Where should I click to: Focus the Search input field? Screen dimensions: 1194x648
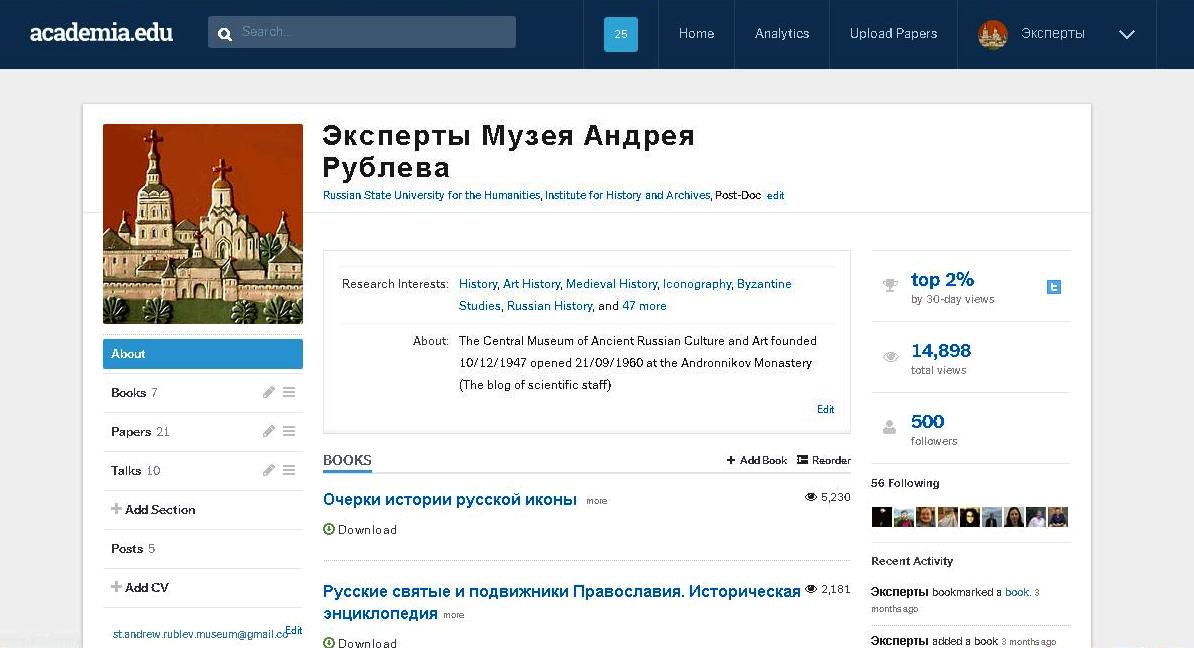click(362, 32)
